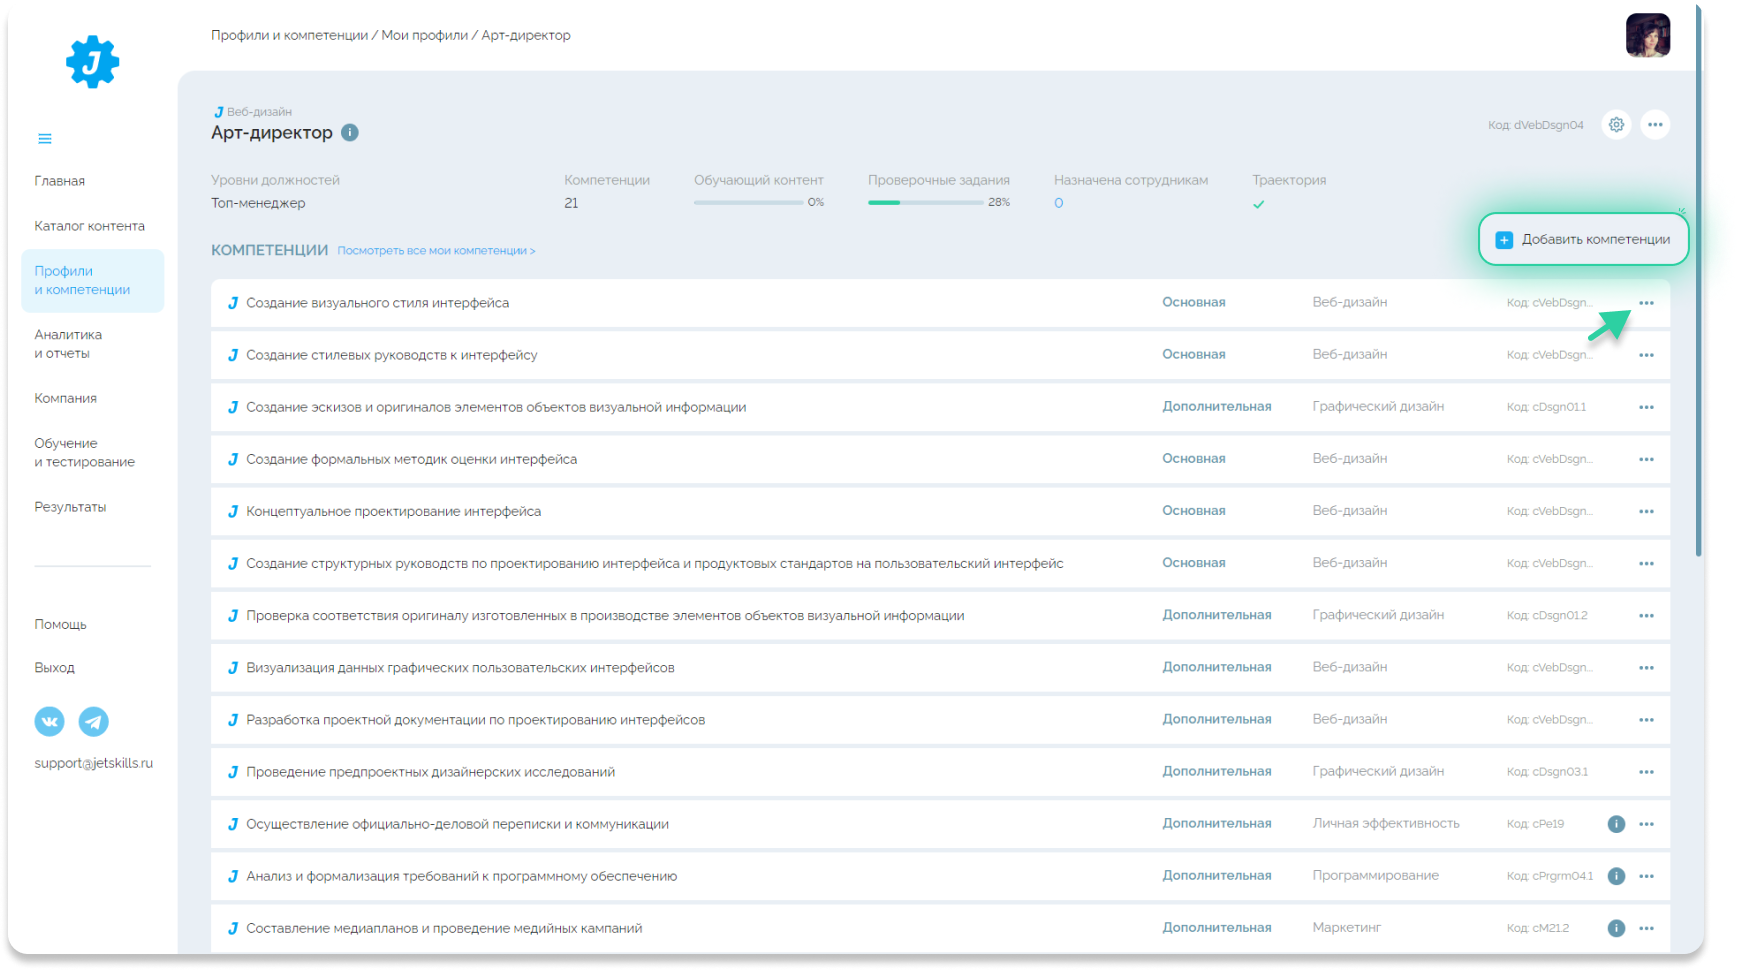
Task: Open competency Создание стилевых руководств к интерфейсу
Action: pyautogui.click(x=392, y=355)
